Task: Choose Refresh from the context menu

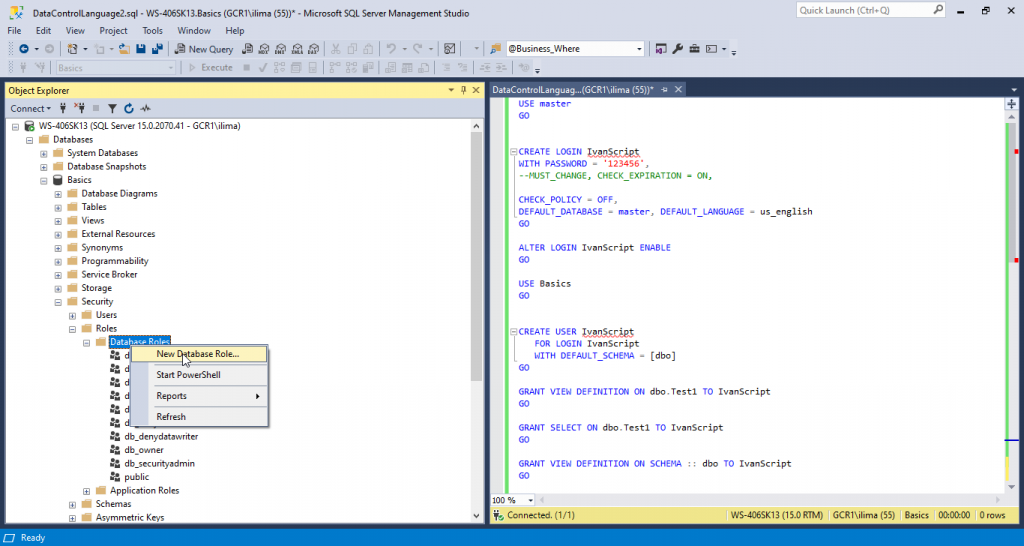Action: point(199,417)
